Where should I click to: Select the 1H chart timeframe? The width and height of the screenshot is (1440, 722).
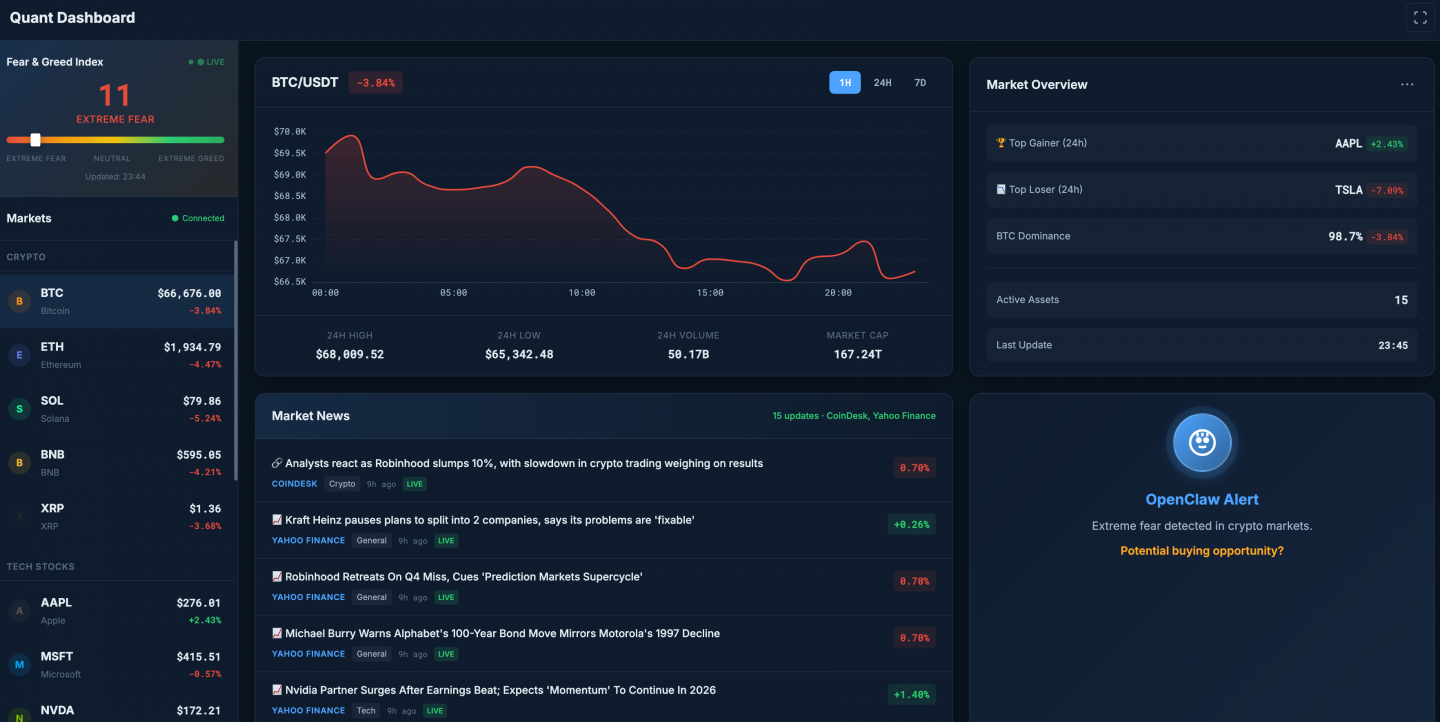coord(844,83)
